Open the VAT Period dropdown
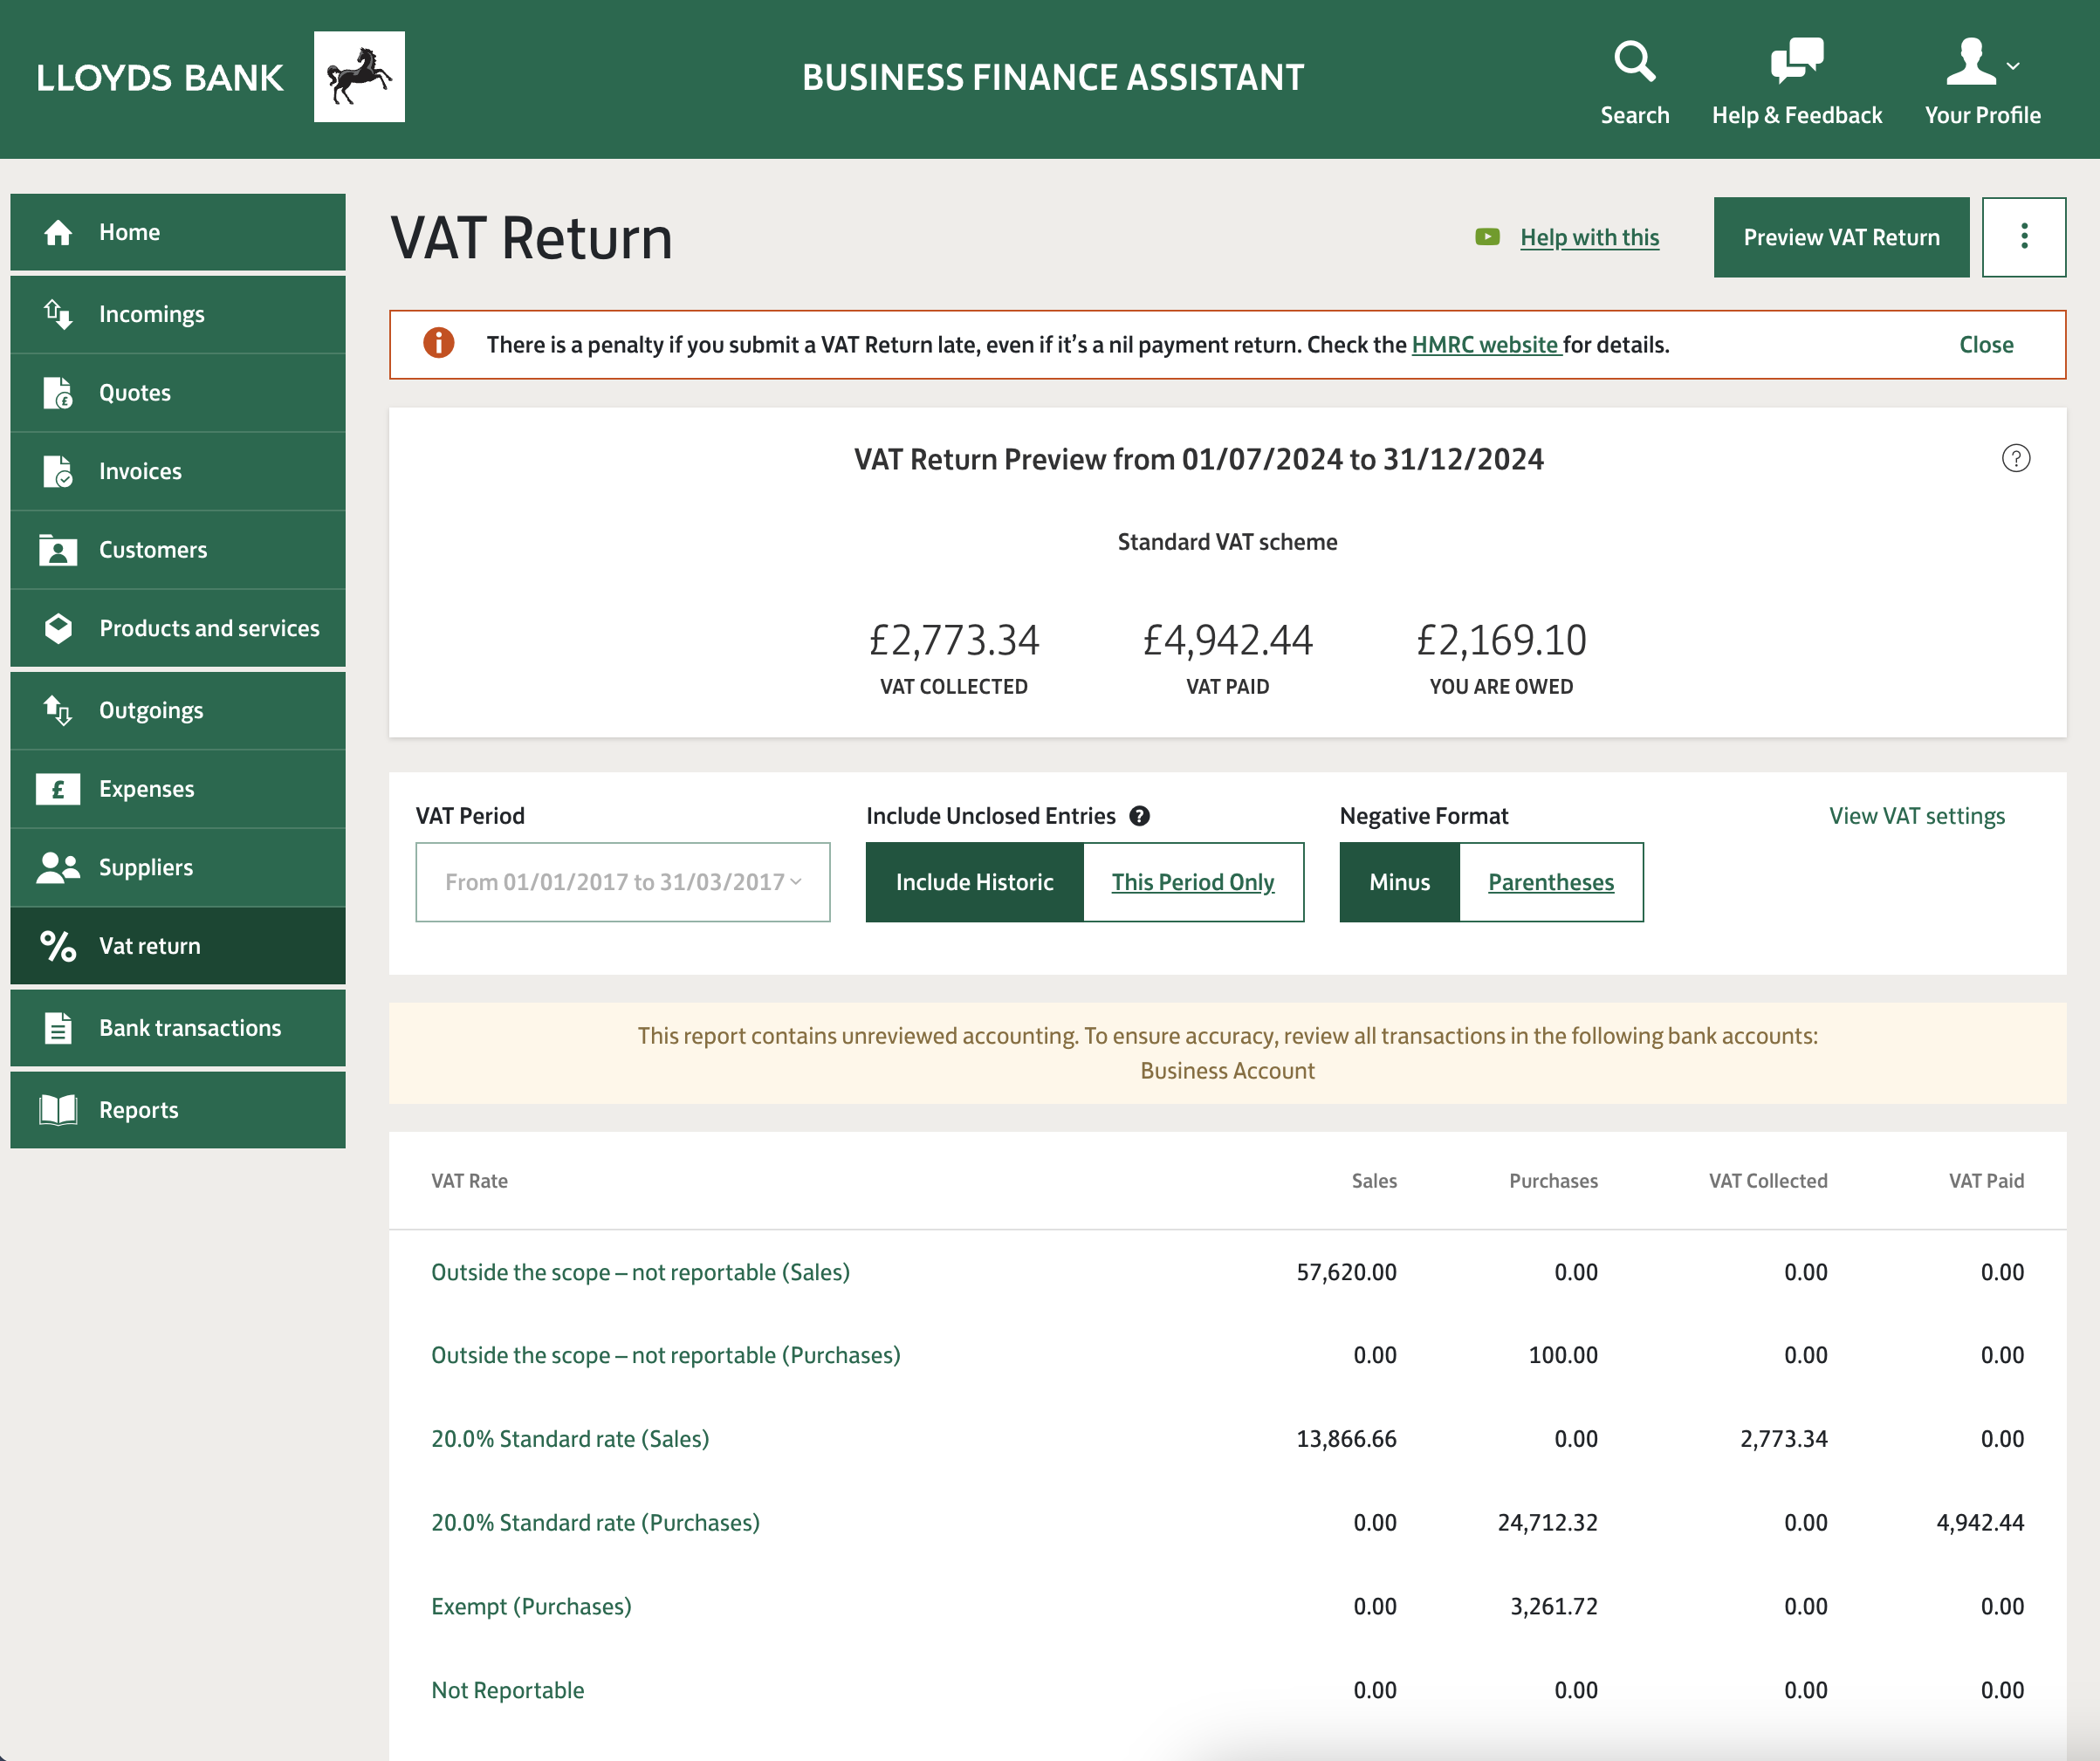The width and height of the screenshot is (2100, 1761). (x=622, y=882)
